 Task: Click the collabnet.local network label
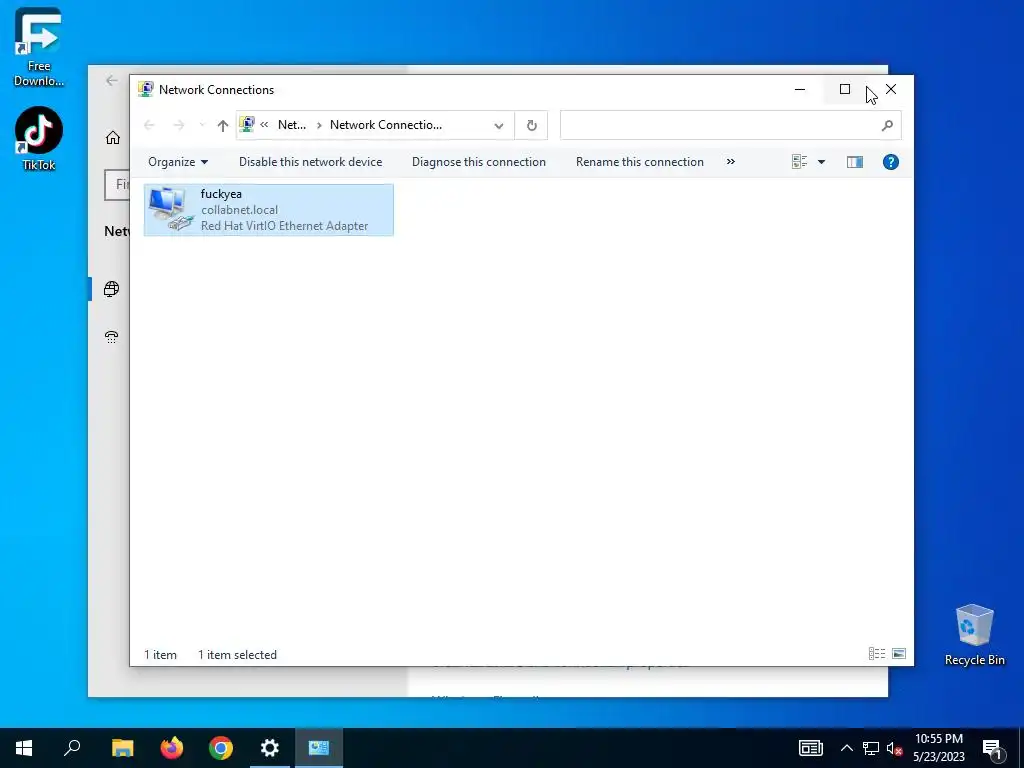[239, 210]
